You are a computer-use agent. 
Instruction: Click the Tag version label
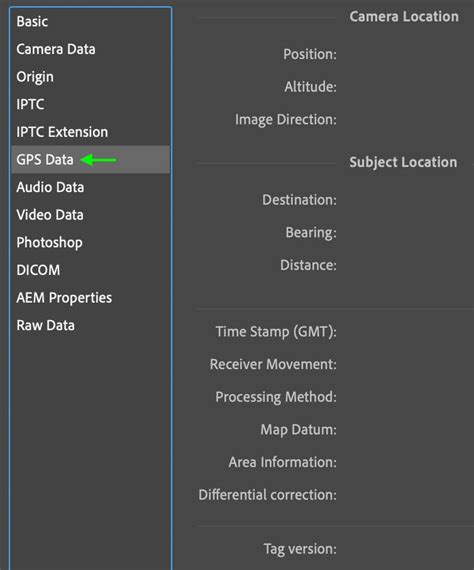pos(300,549)
